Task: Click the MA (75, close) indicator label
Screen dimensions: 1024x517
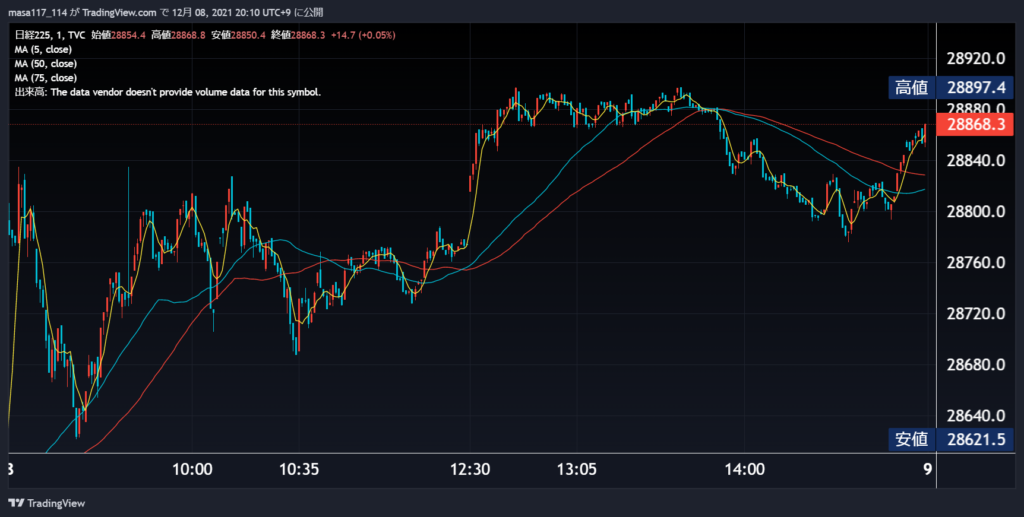Action: 46,78
